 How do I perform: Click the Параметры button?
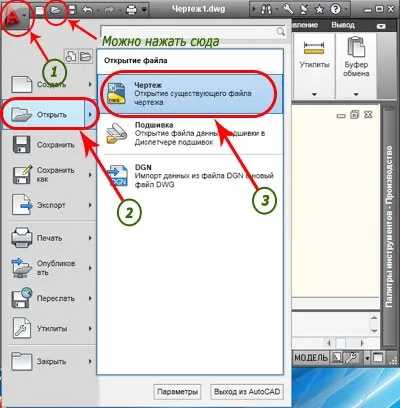(x=177, y=392)
